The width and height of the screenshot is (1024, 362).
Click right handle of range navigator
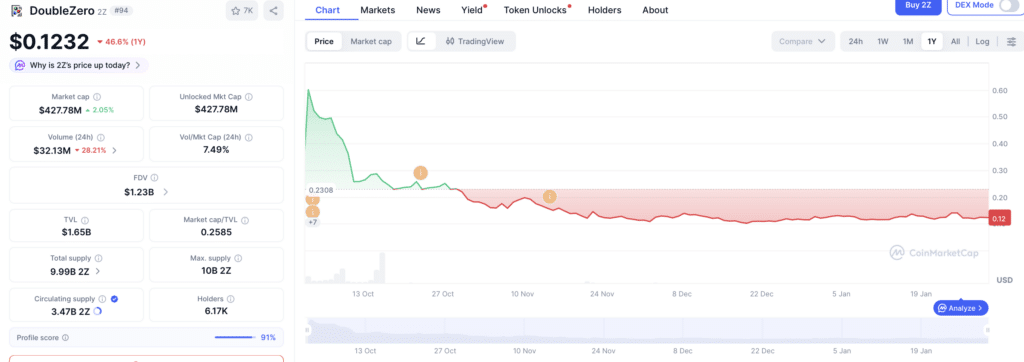coord(987,331)
